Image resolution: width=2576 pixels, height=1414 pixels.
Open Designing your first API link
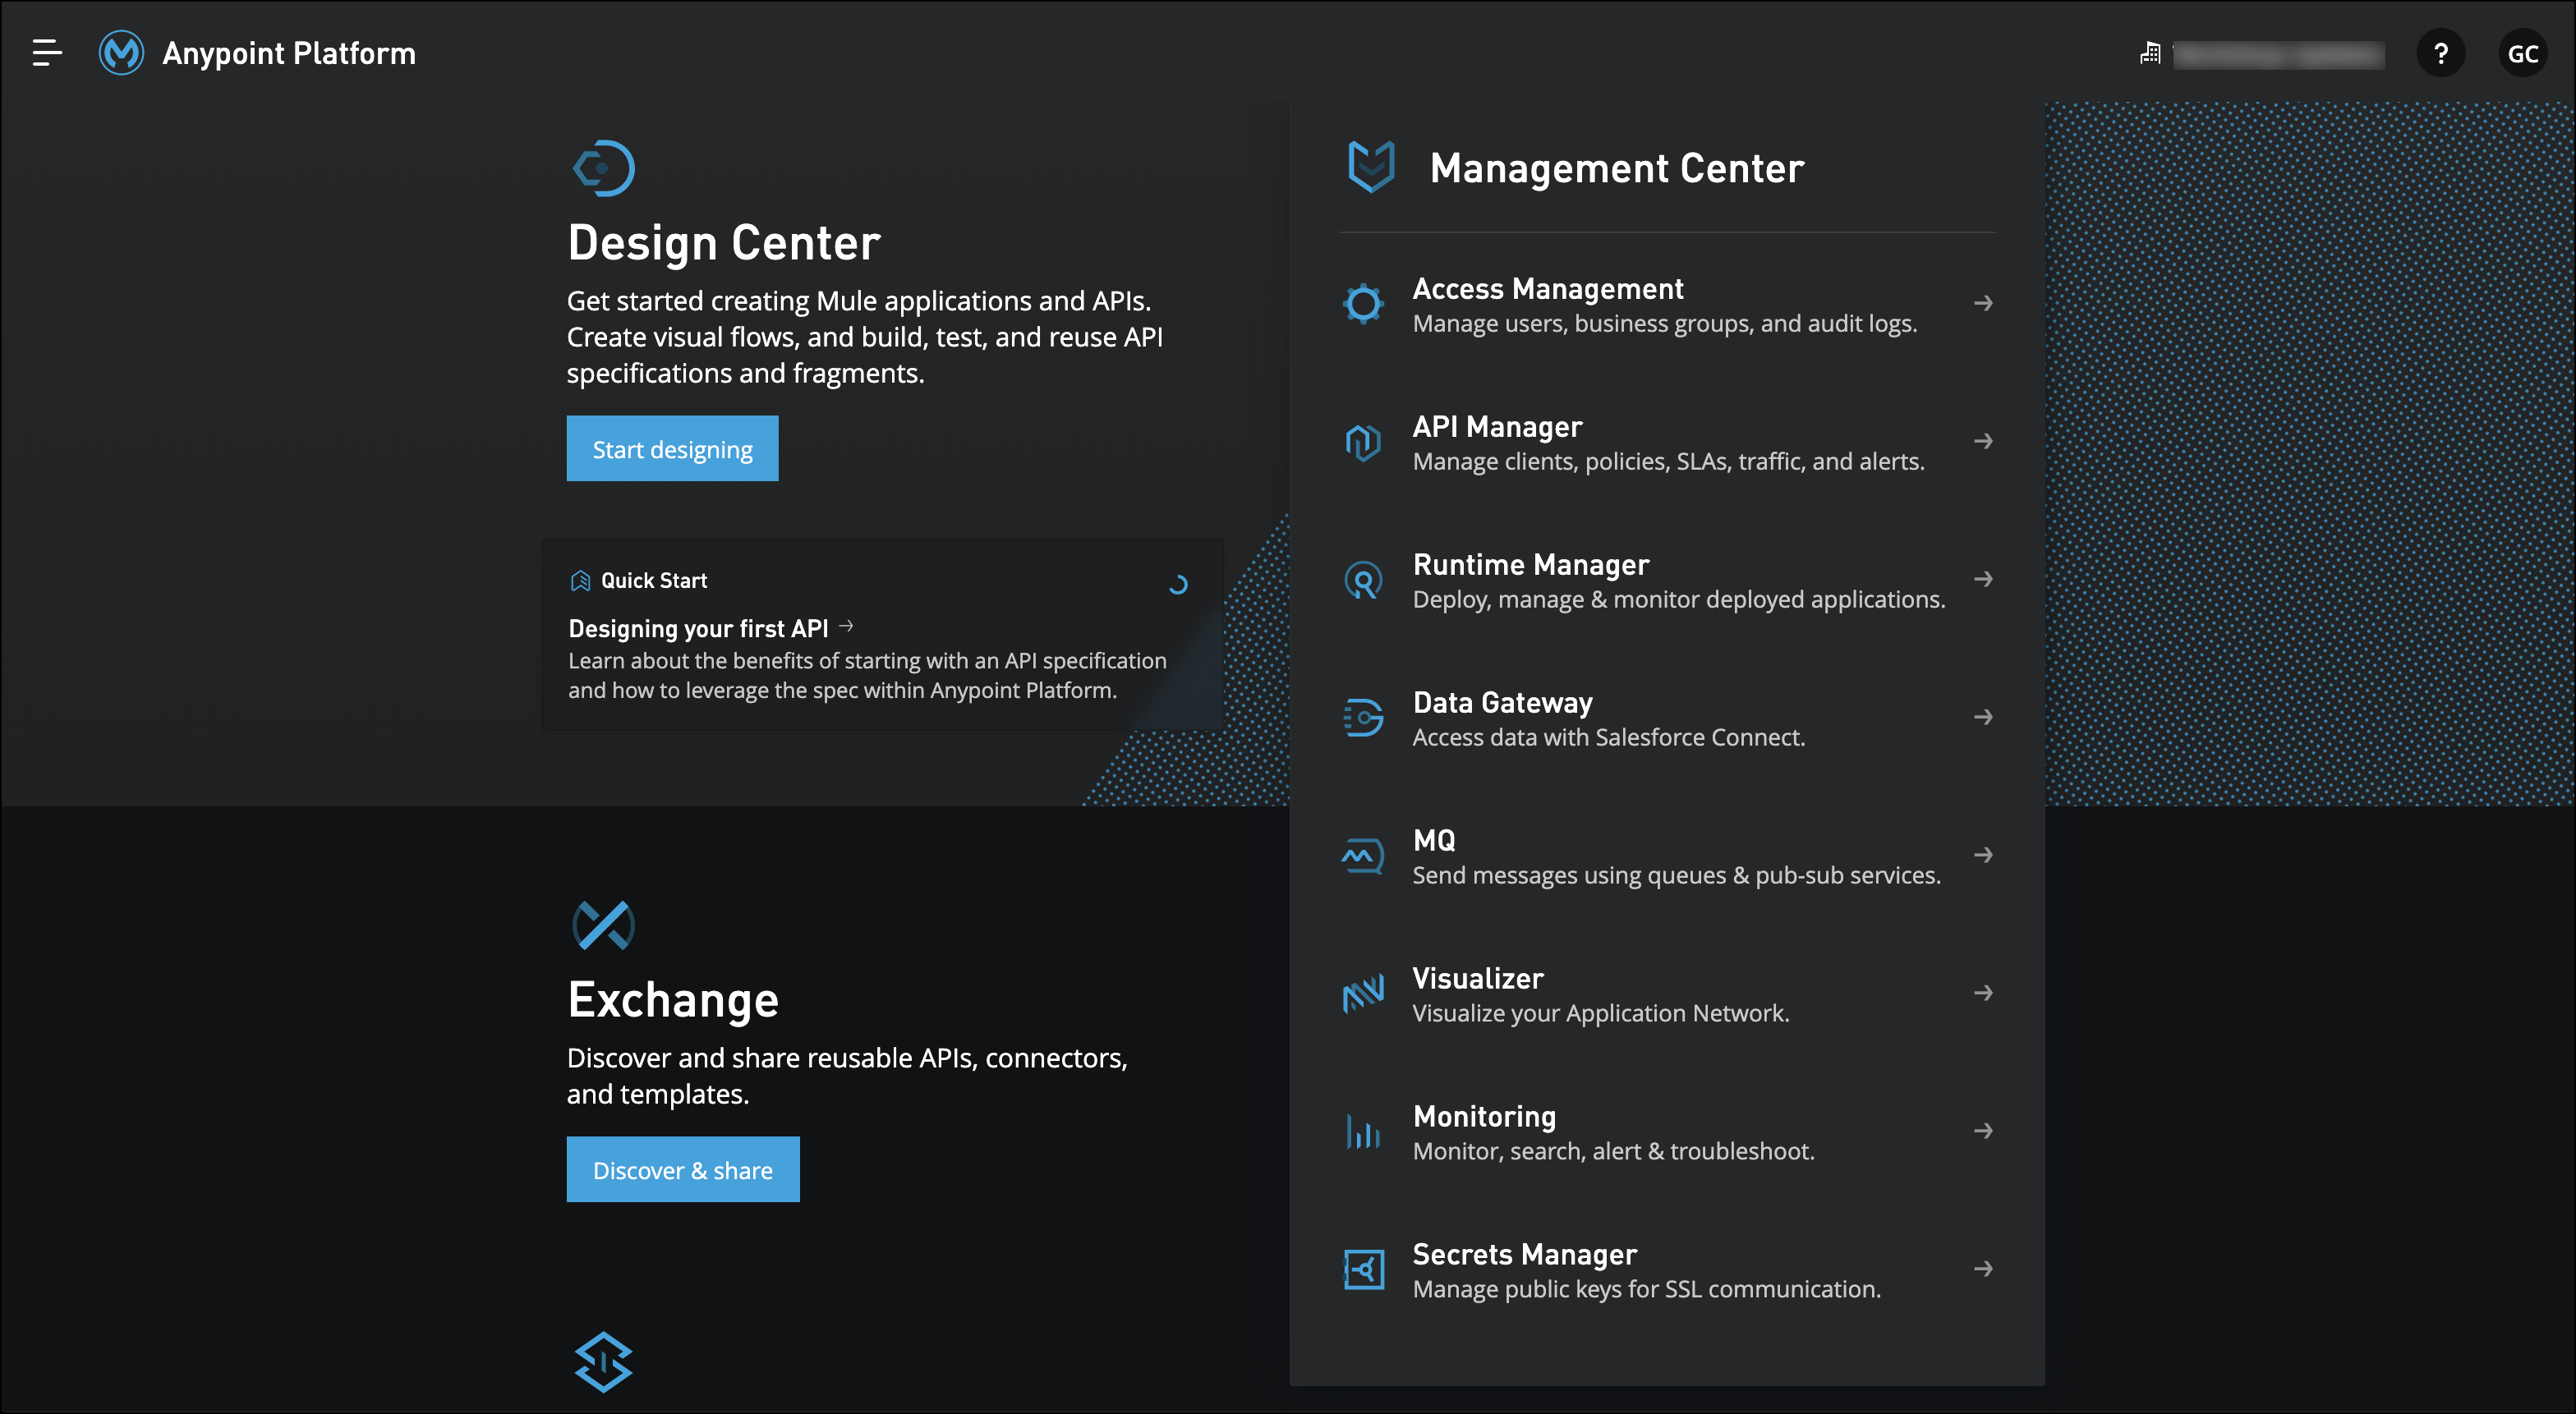pyautogui.click(x=698, y=629)
